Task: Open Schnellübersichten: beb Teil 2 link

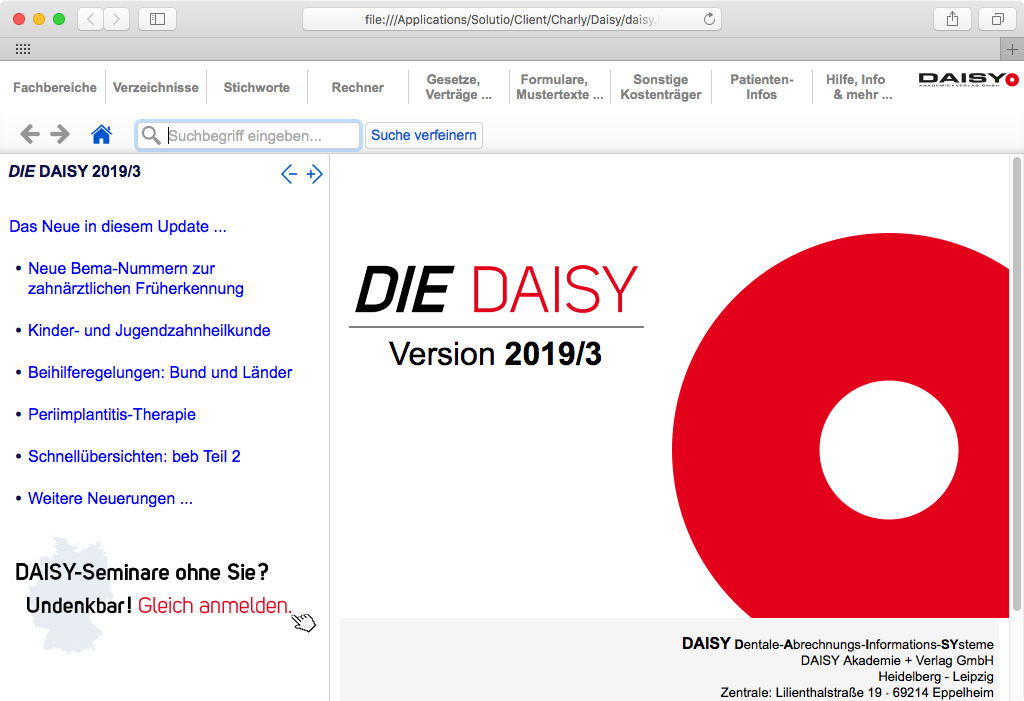Action: [134, 456]
